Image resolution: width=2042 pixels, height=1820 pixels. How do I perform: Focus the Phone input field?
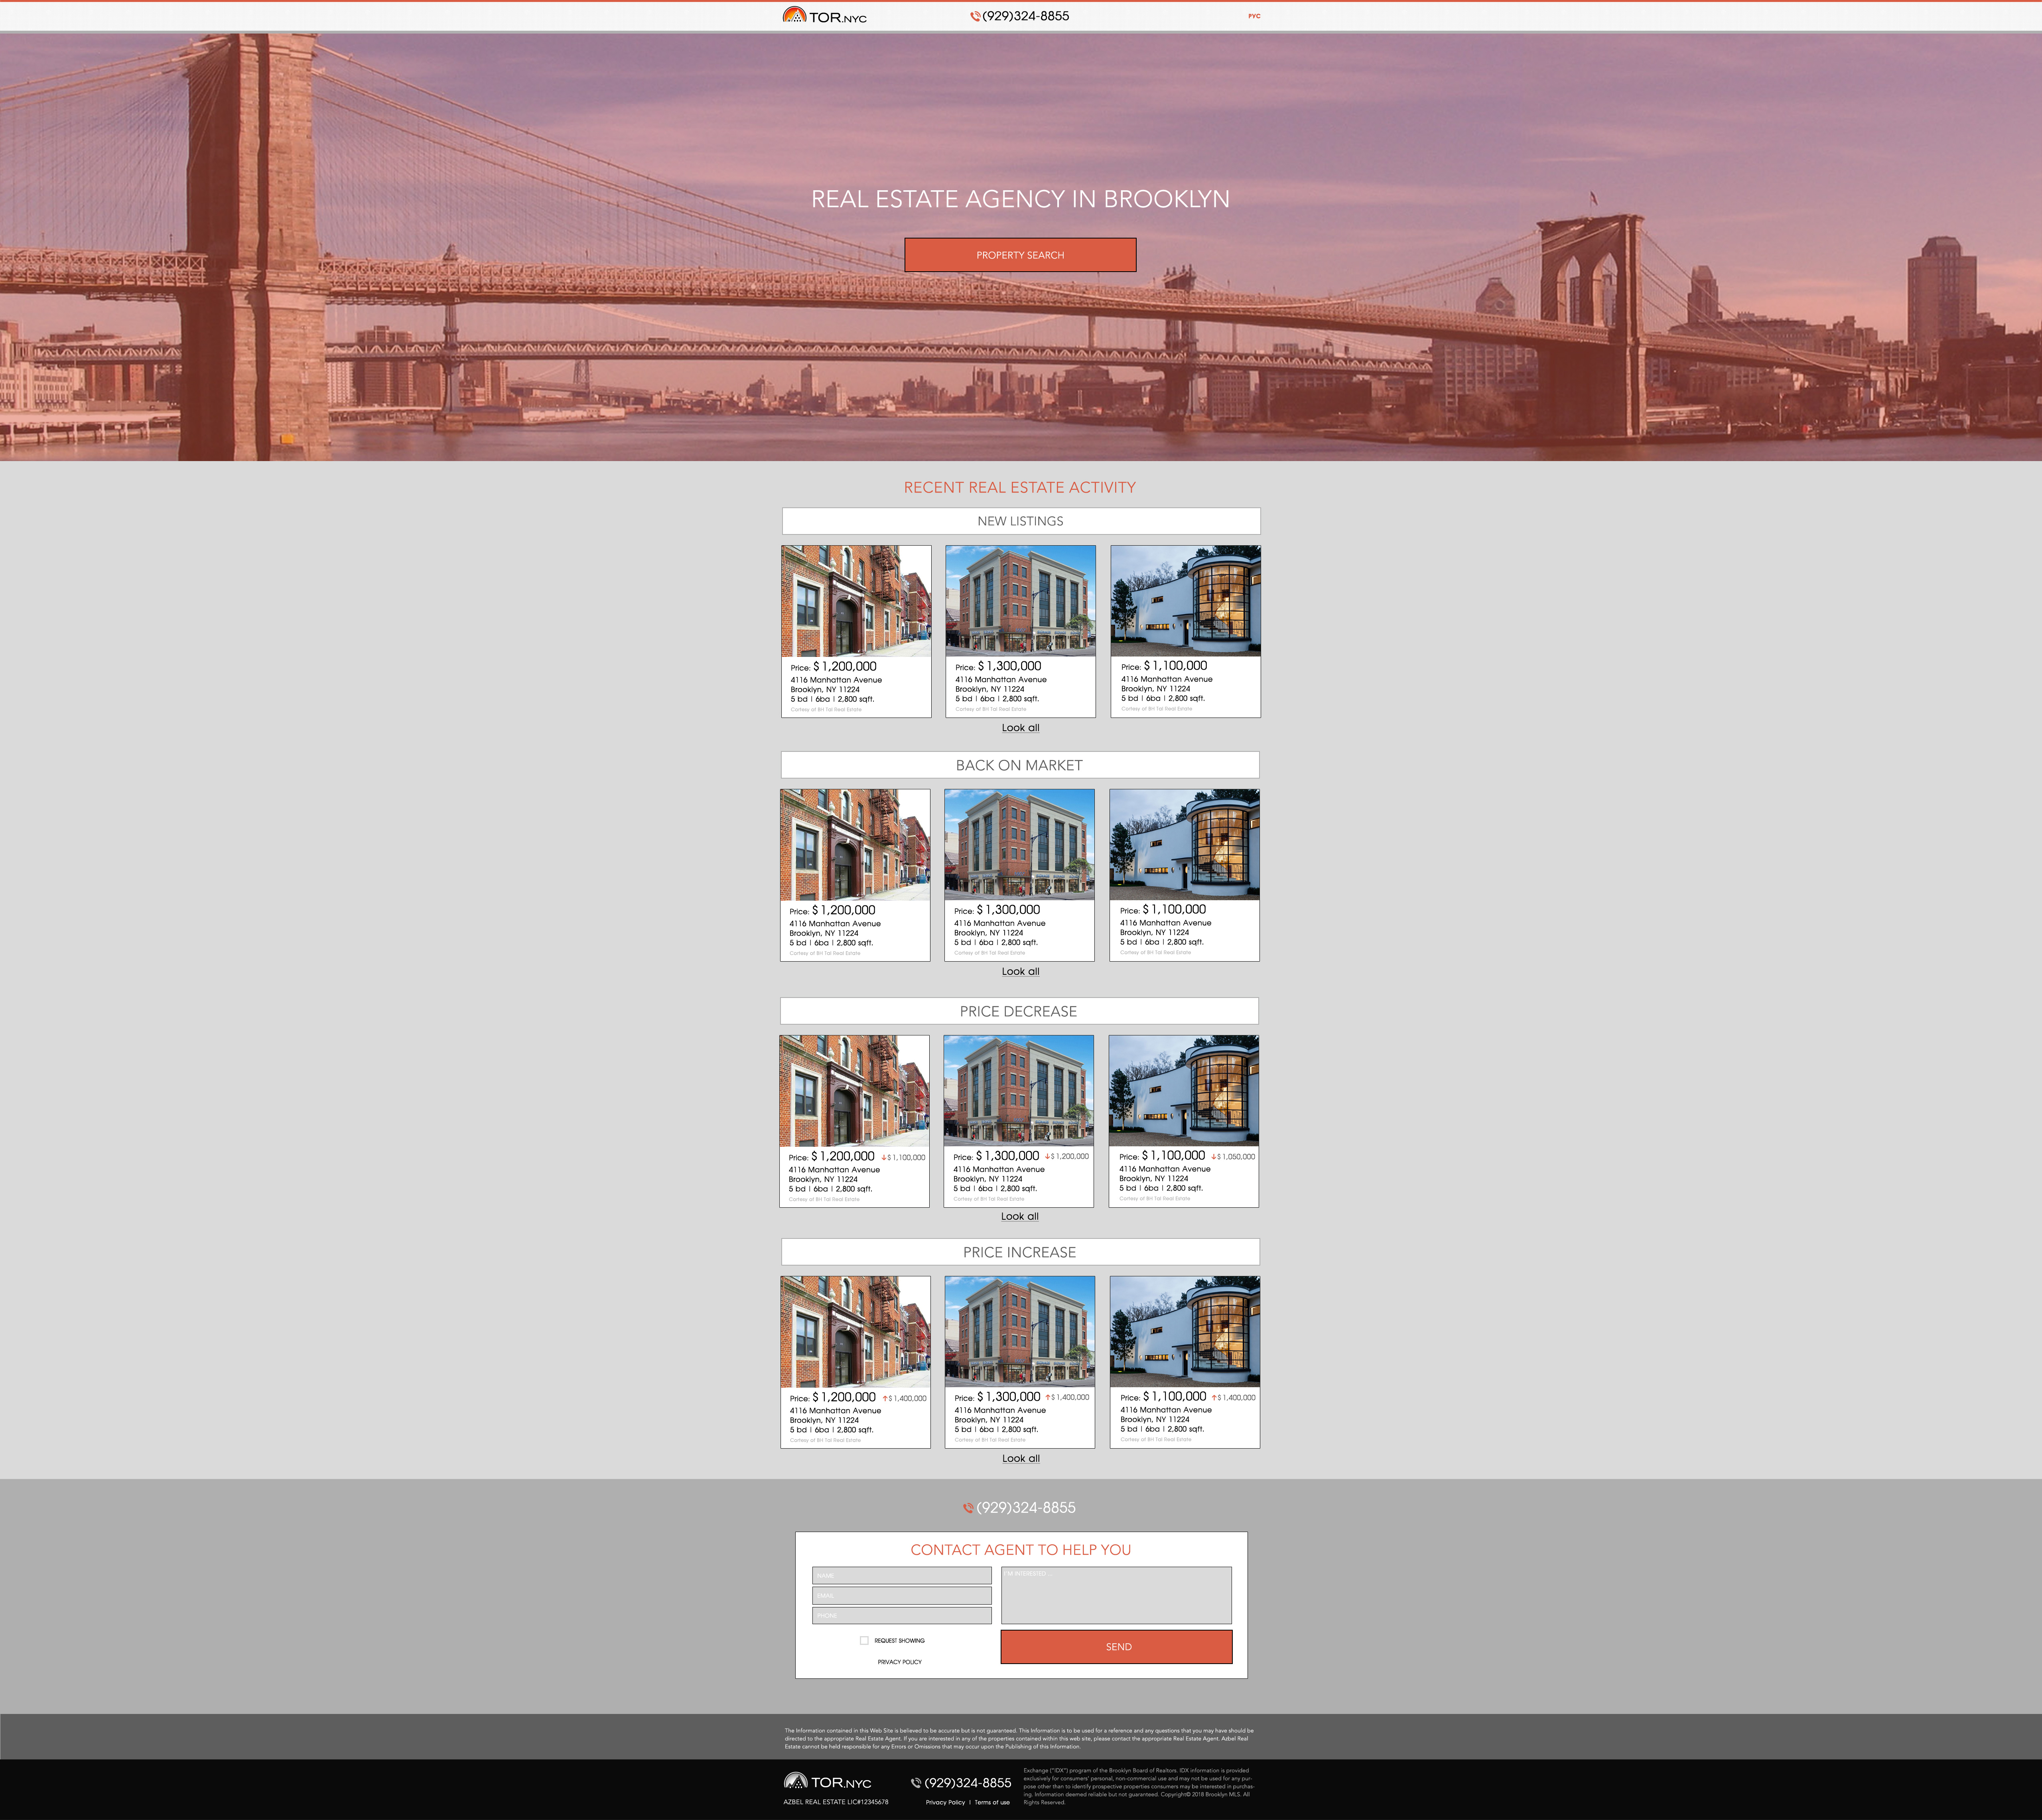click(x=902, y=1615)
